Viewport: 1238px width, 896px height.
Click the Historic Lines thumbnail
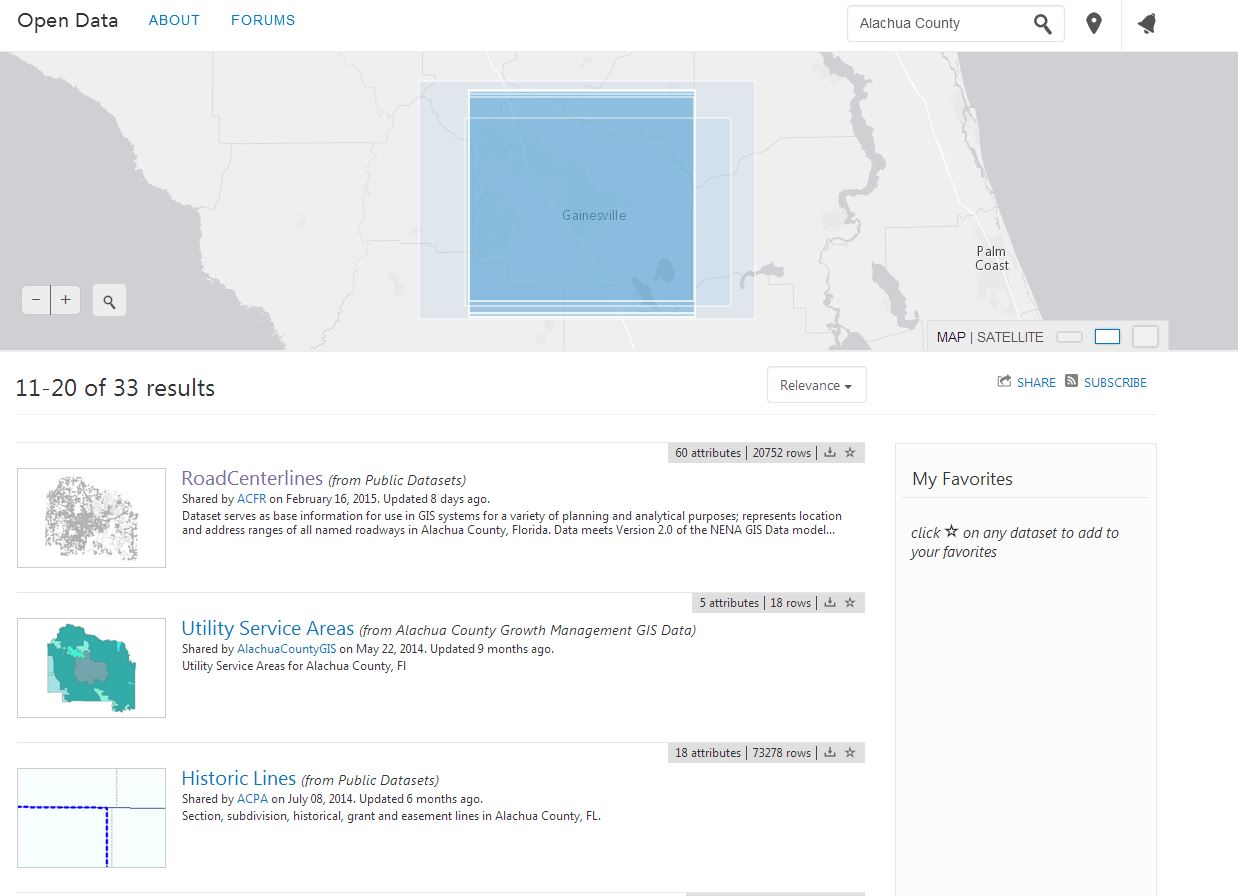[x=91, y=818]
